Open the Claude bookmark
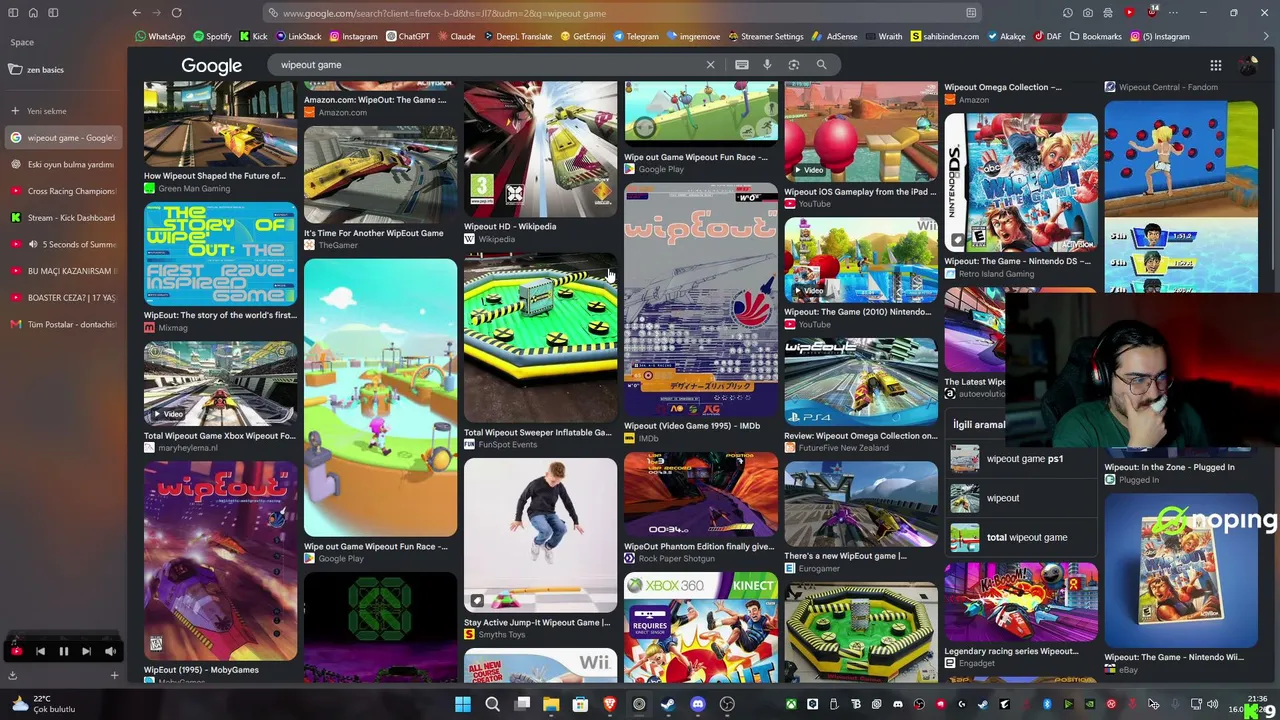Screen dimensions: 1280x720 tap(456, 37)
